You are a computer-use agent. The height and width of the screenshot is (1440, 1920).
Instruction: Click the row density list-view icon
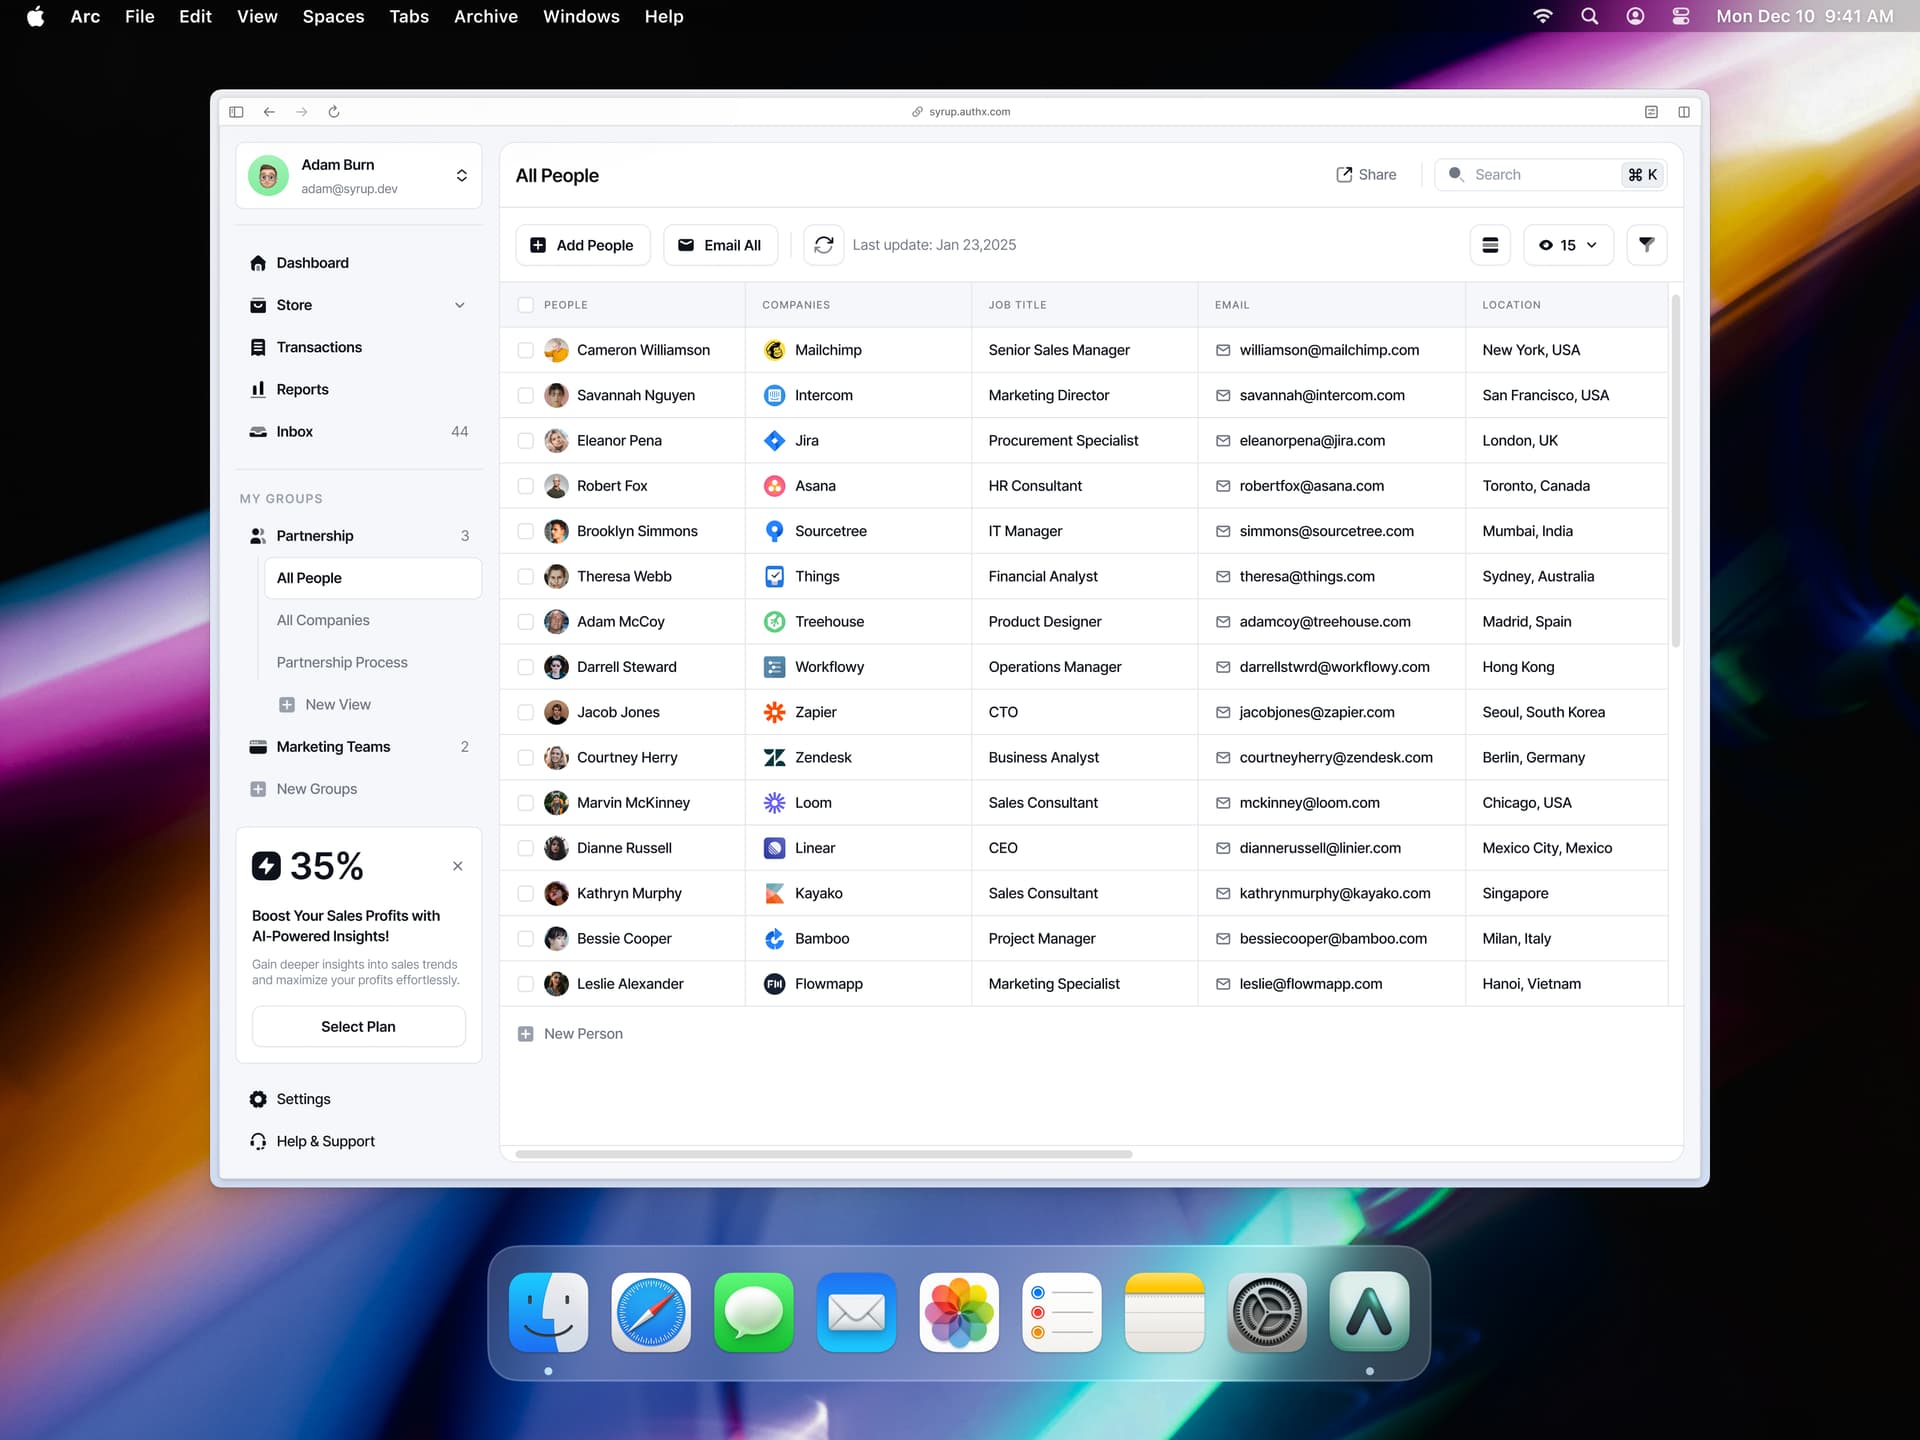(1489, 245)
